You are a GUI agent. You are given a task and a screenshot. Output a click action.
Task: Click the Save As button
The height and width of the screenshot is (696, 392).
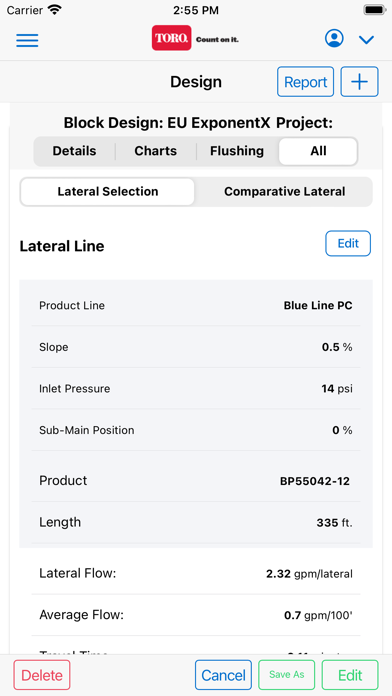(x=286, y=675)
